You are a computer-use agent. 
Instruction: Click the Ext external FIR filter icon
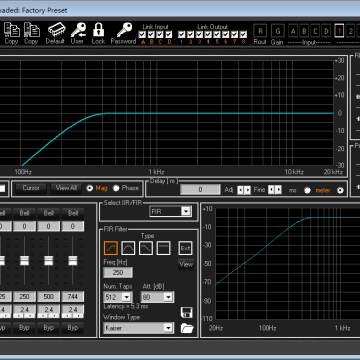click(185, 248)
